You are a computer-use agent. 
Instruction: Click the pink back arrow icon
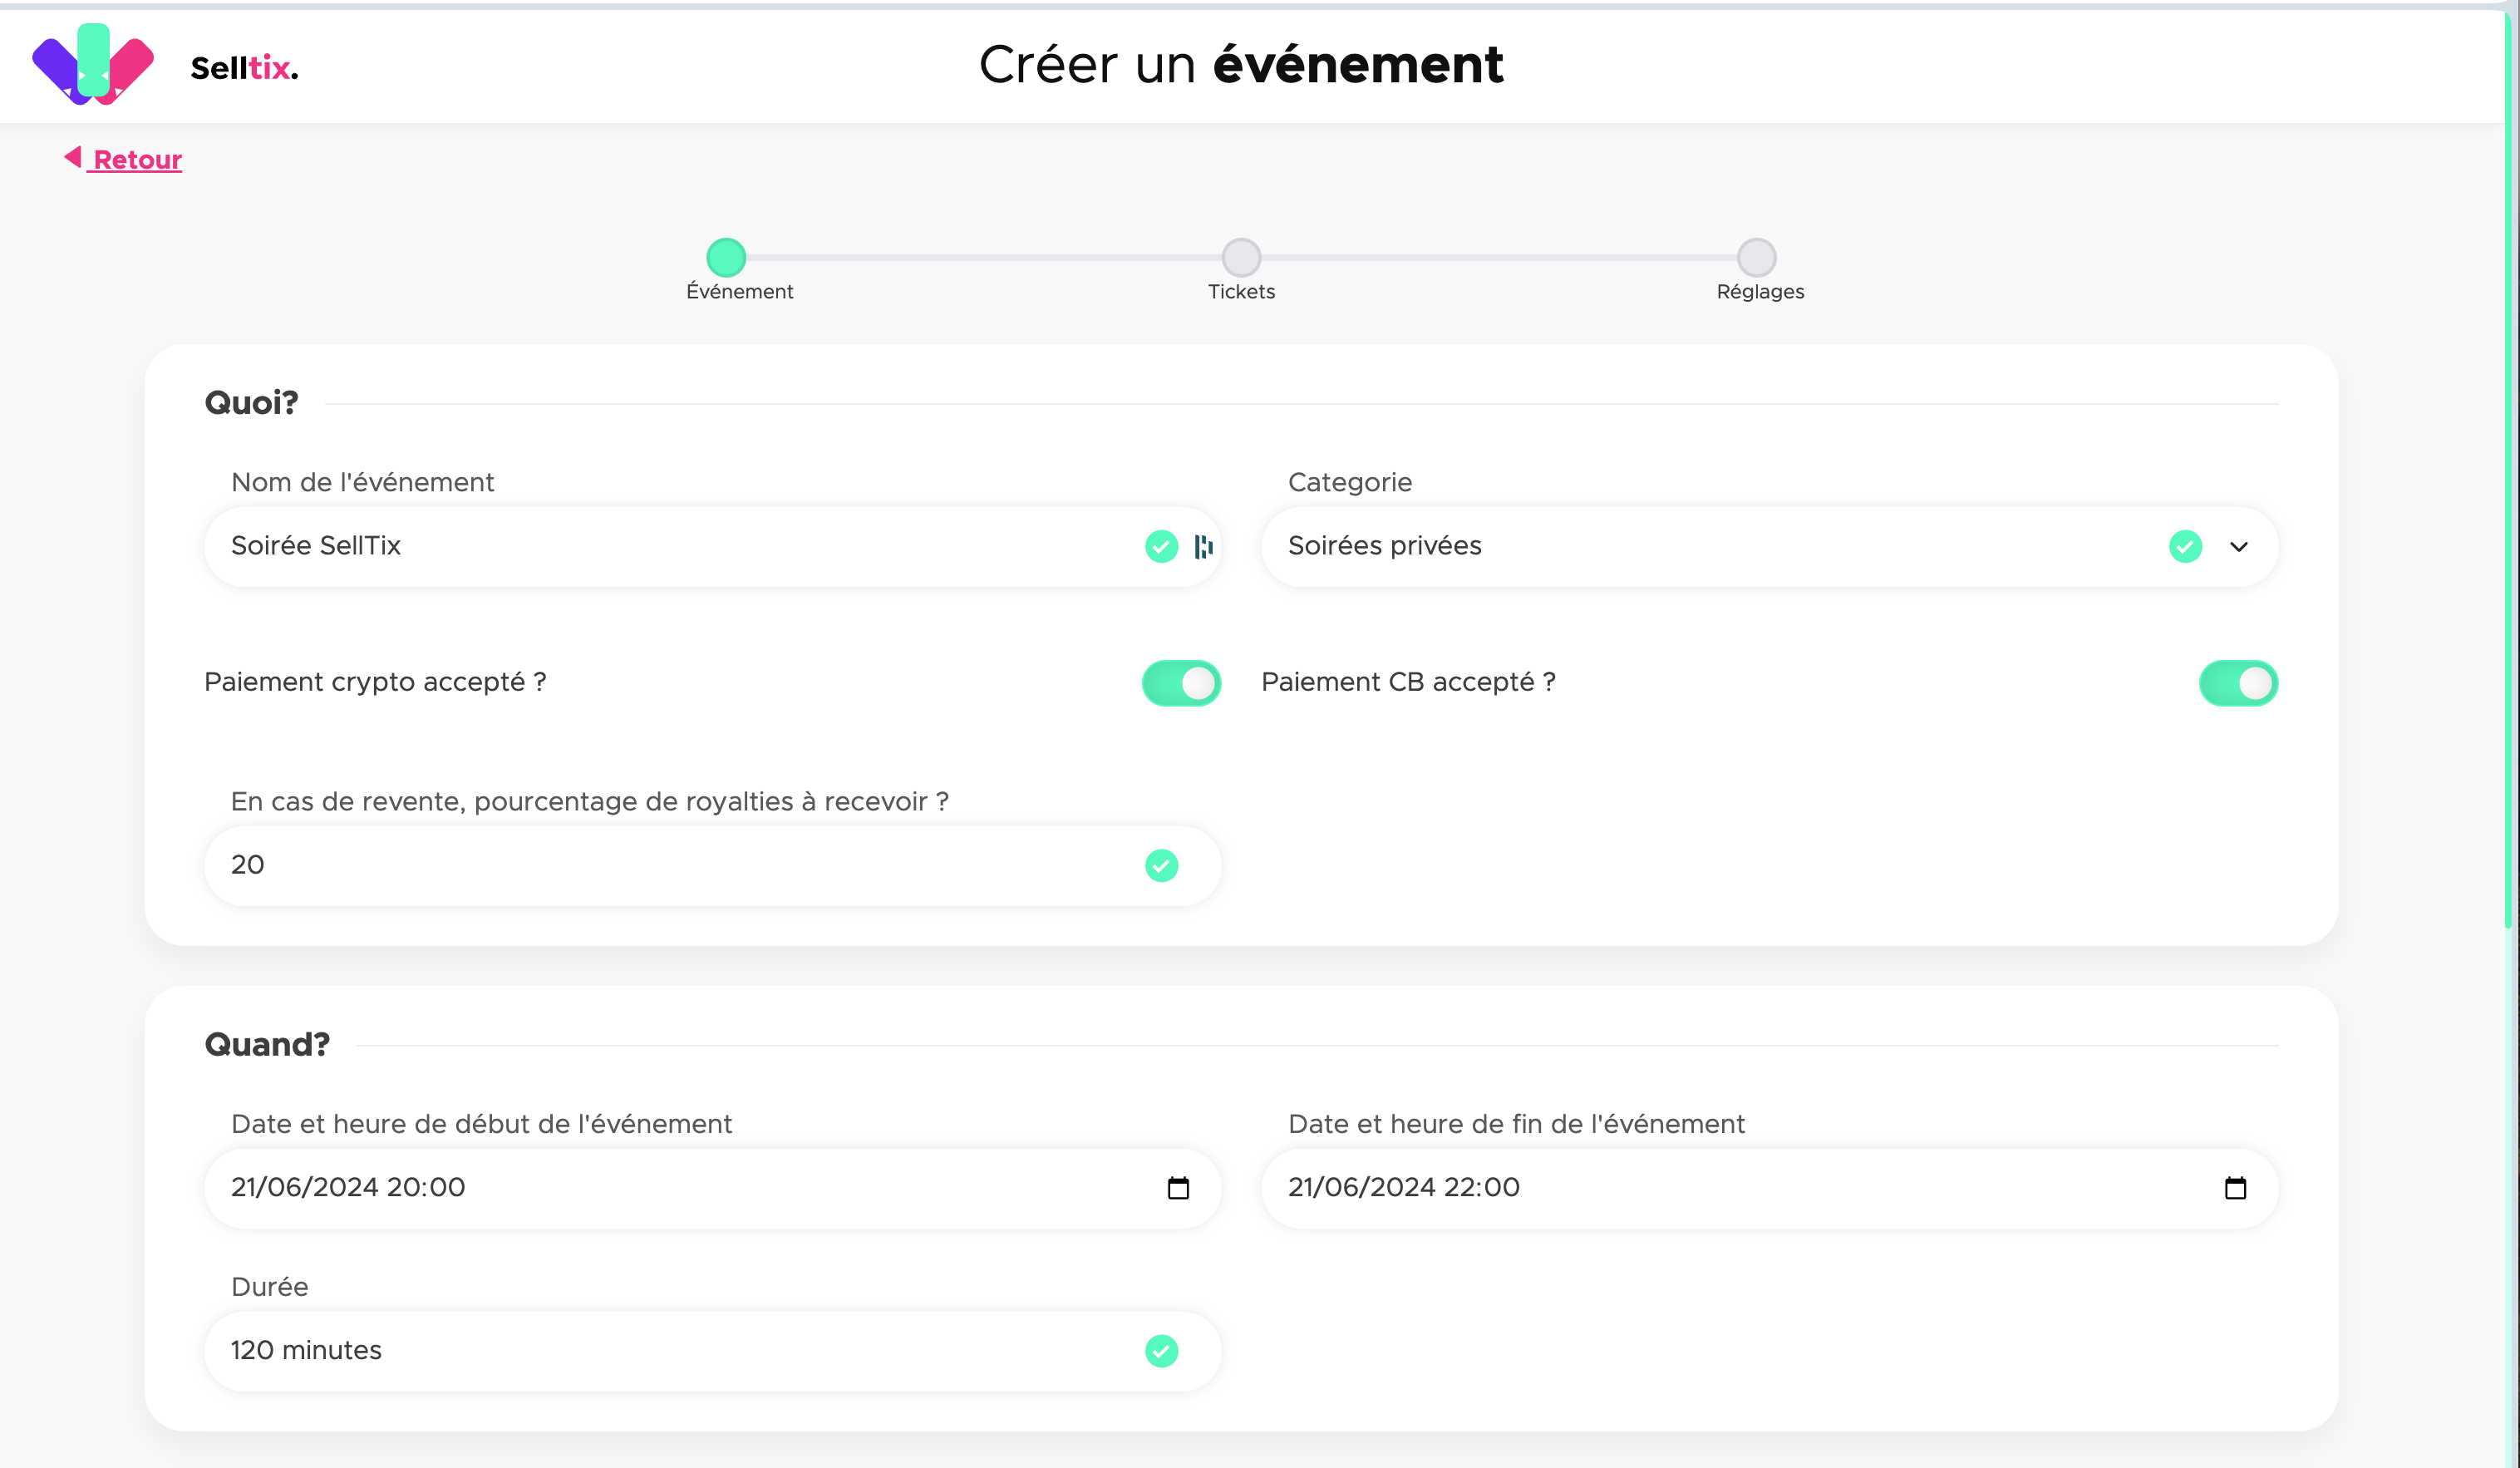73,157
